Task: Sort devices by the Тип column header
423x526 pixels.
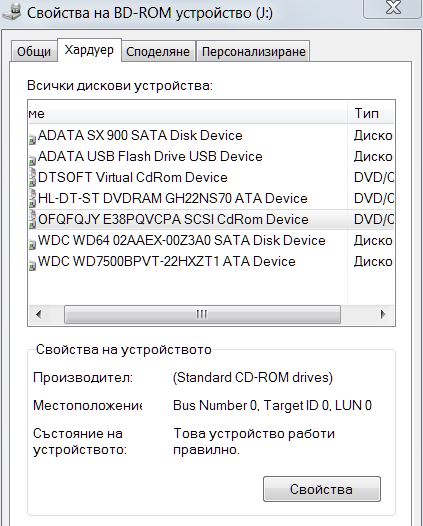Action: (x=371, y=113)
